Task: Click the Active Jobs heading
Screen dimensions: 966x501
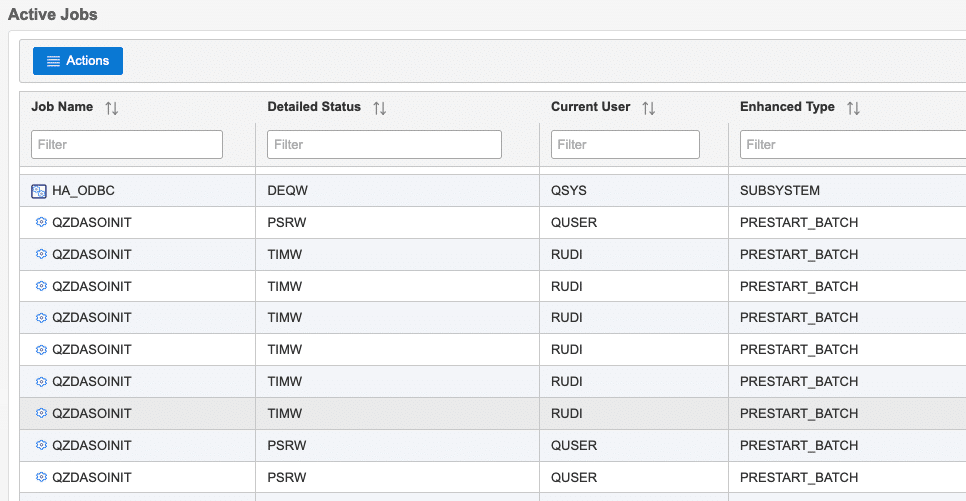Action: click(53, 15)
